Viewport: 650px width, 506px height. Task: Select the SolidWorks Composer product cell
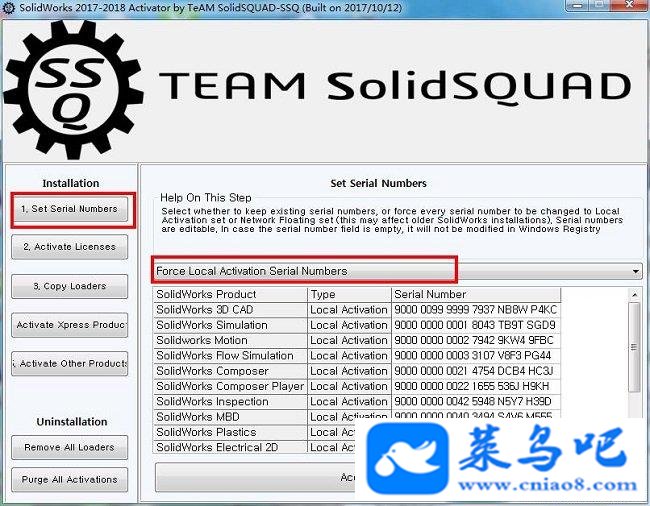[230, 371]
